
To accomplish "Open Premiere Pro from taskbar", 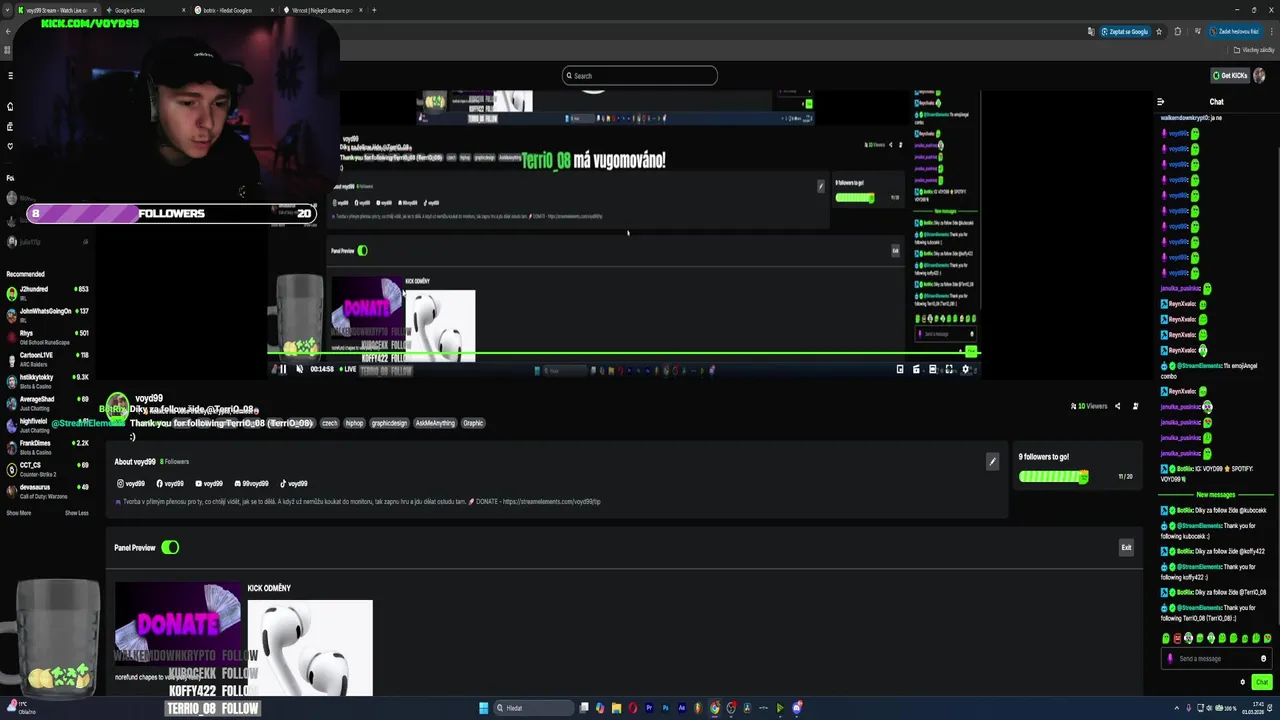I will (x=649, y=708).
